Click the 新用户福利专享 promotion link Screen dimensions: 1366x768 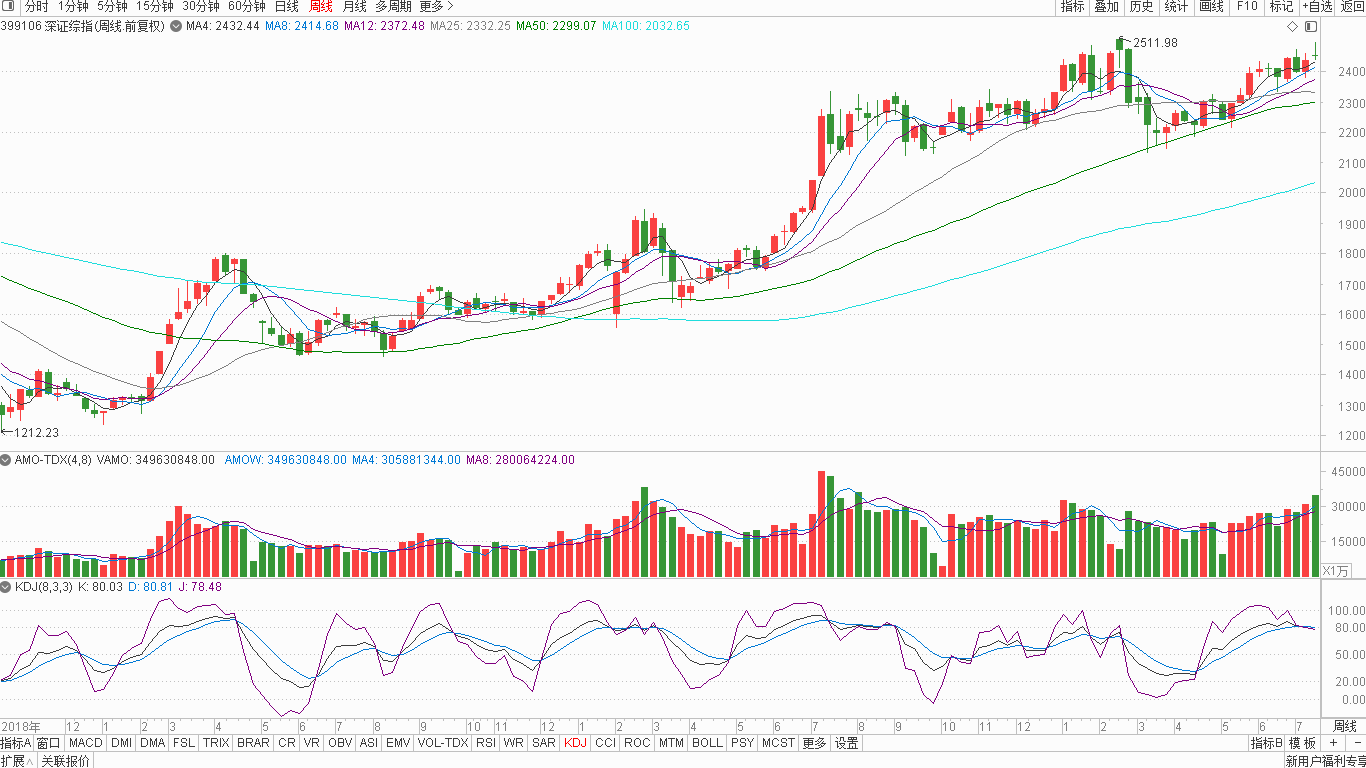click(1325, 761)
